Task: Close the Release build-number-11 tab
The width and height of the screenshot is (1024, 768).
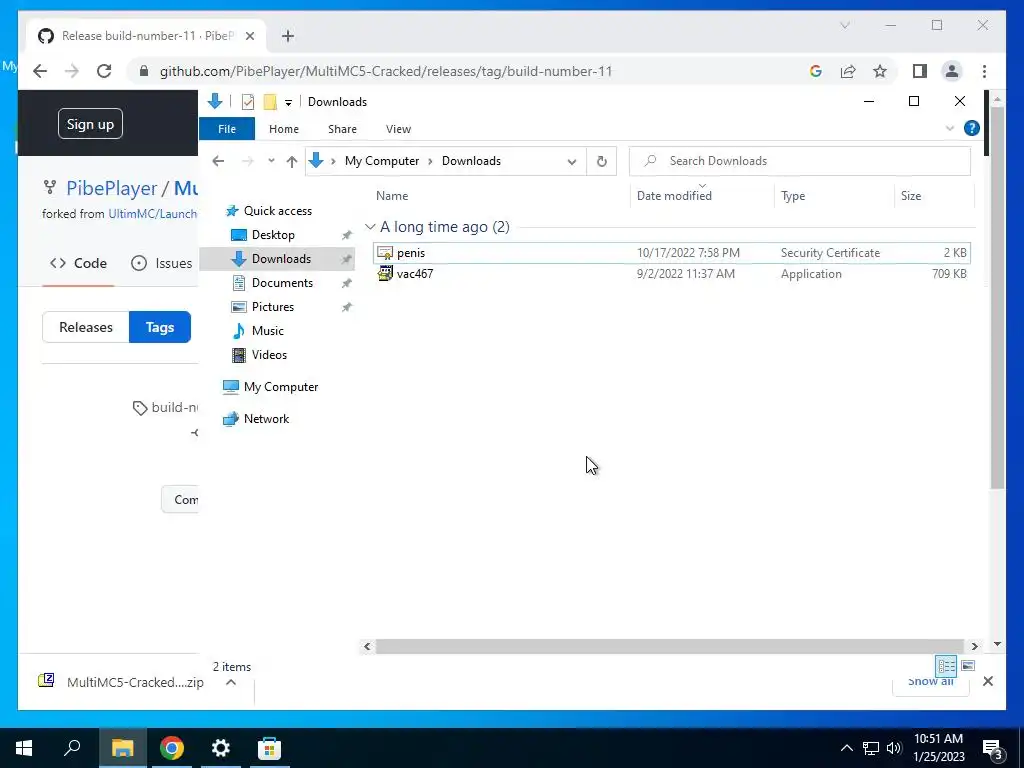Action: [x=249, y=36]
